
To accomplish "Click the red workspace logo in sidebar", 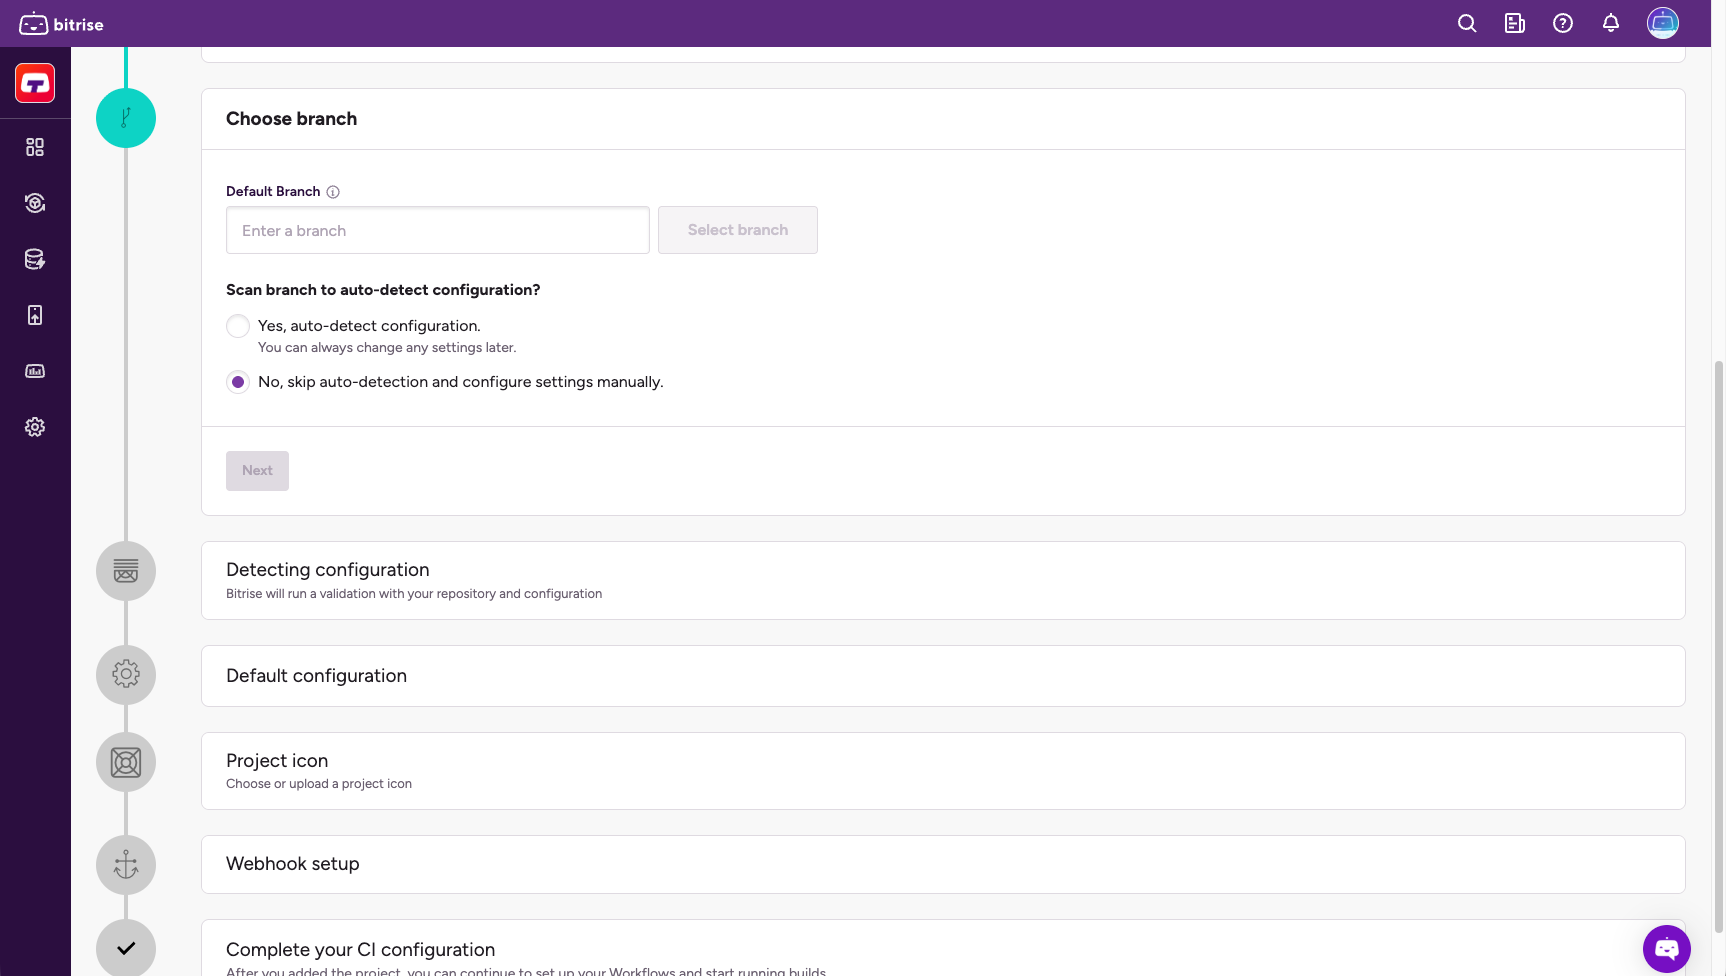I will [x=35, y=83].
